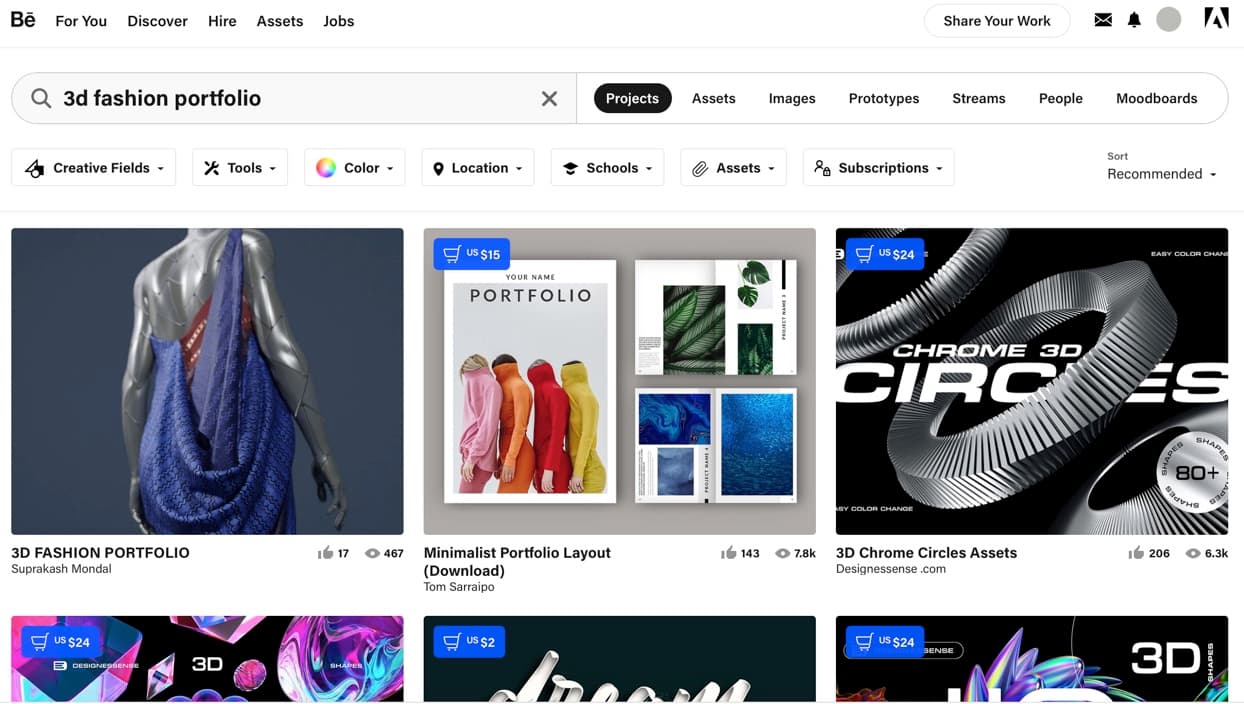Viewport: 1244px width, 704px height.
Task: Click the Tools filter crossed-tools icon
Action: [x=211, y=167]
